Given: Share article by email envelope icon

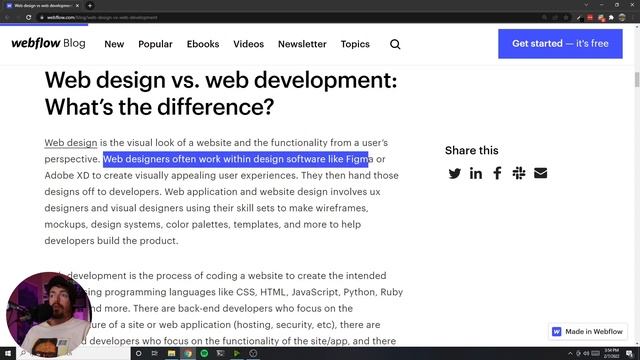Looking at the screenshot, I should click(x=540, y=173).
